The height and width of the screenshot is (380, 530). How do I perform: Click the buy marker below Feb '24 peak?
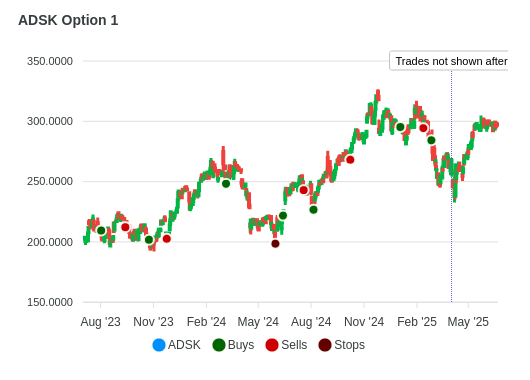[226, 184]
